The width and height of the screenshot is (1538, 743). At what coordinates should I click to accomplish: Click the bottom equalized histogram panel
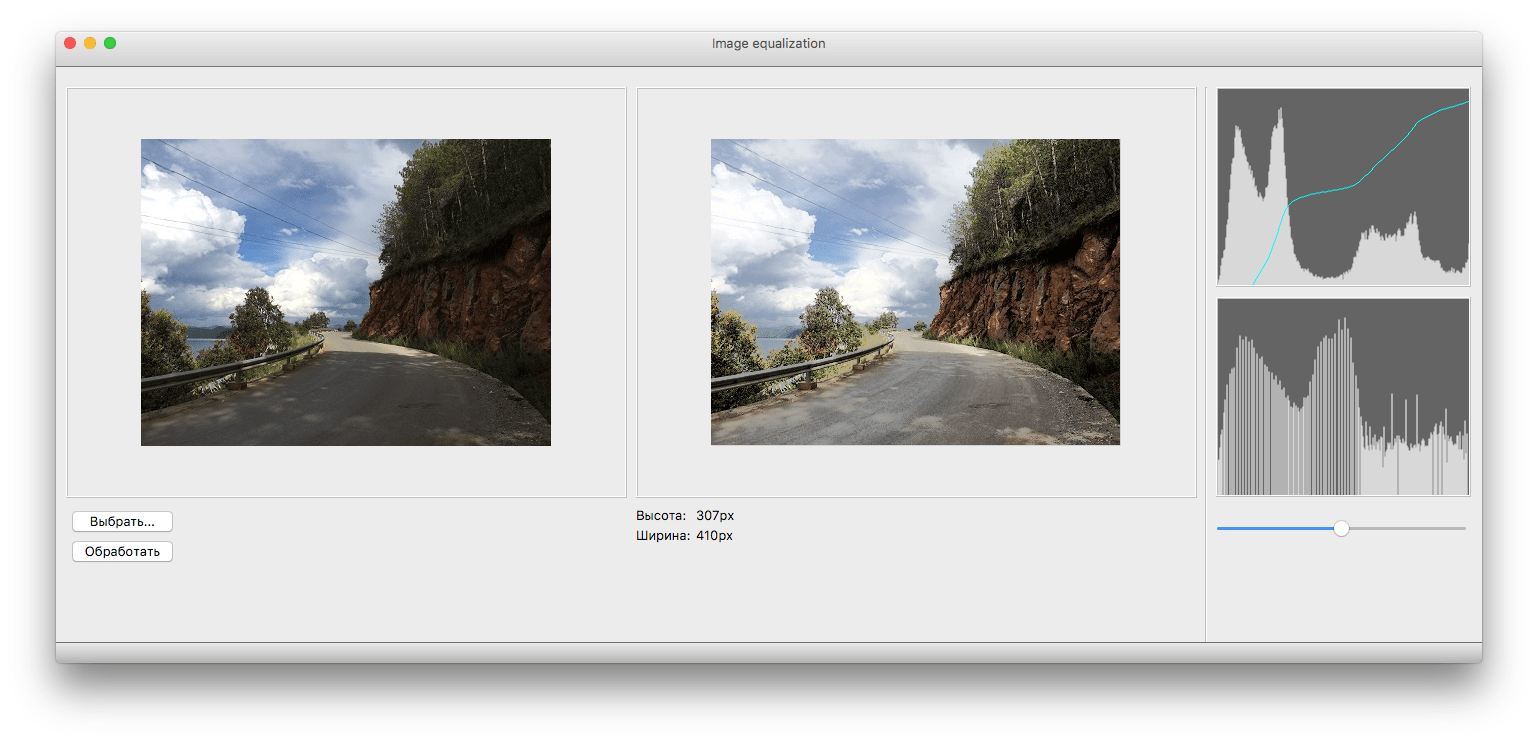[x=1343, y=396]
